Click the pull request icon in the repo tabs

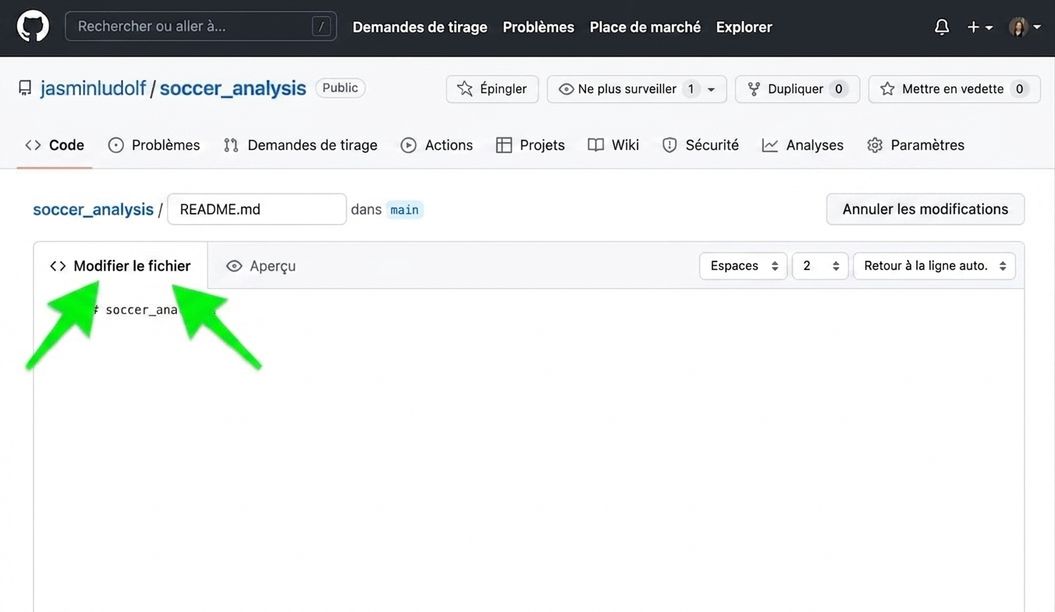[x=231, y=145]
